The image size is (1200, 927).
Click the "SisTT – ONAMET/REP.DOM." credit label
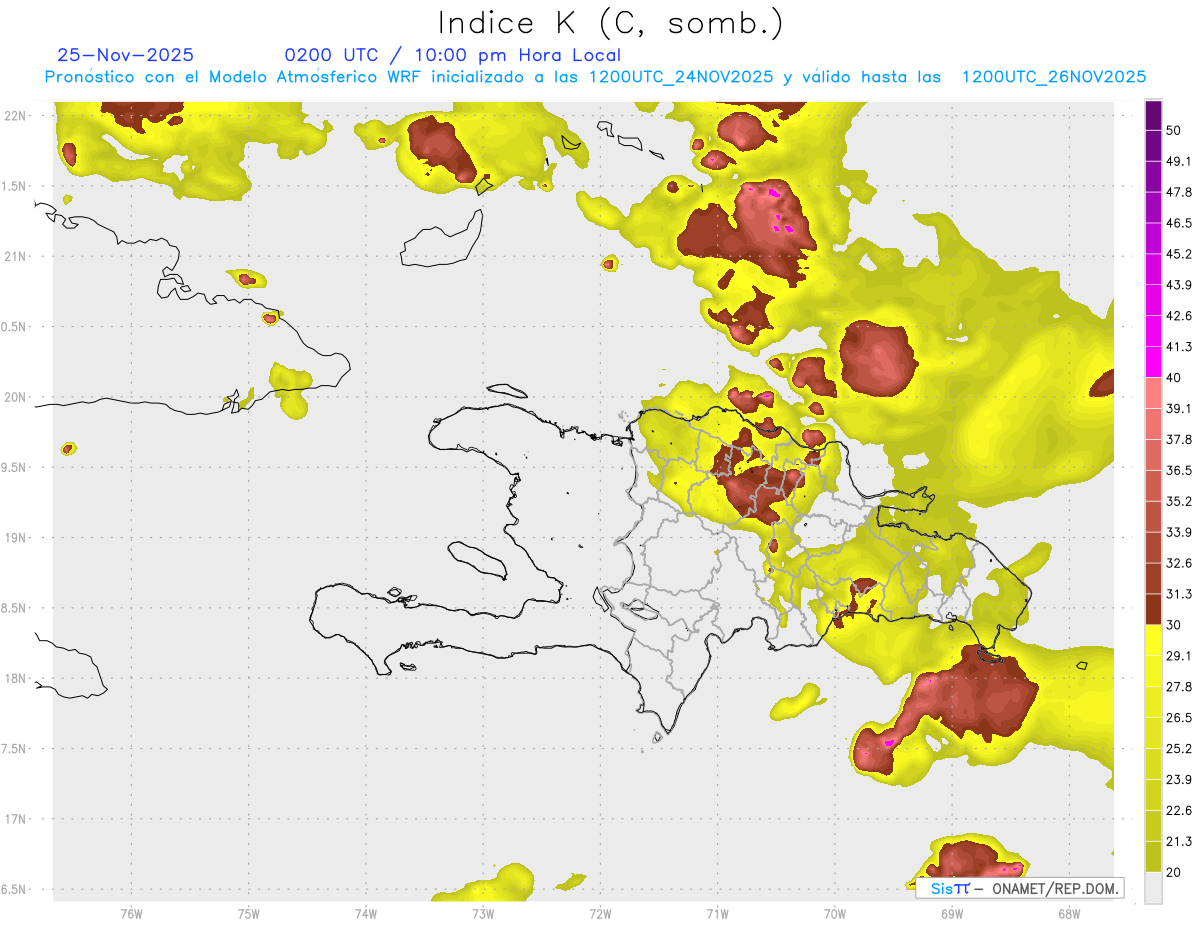pyautogui.click(x=1021, y=888)
